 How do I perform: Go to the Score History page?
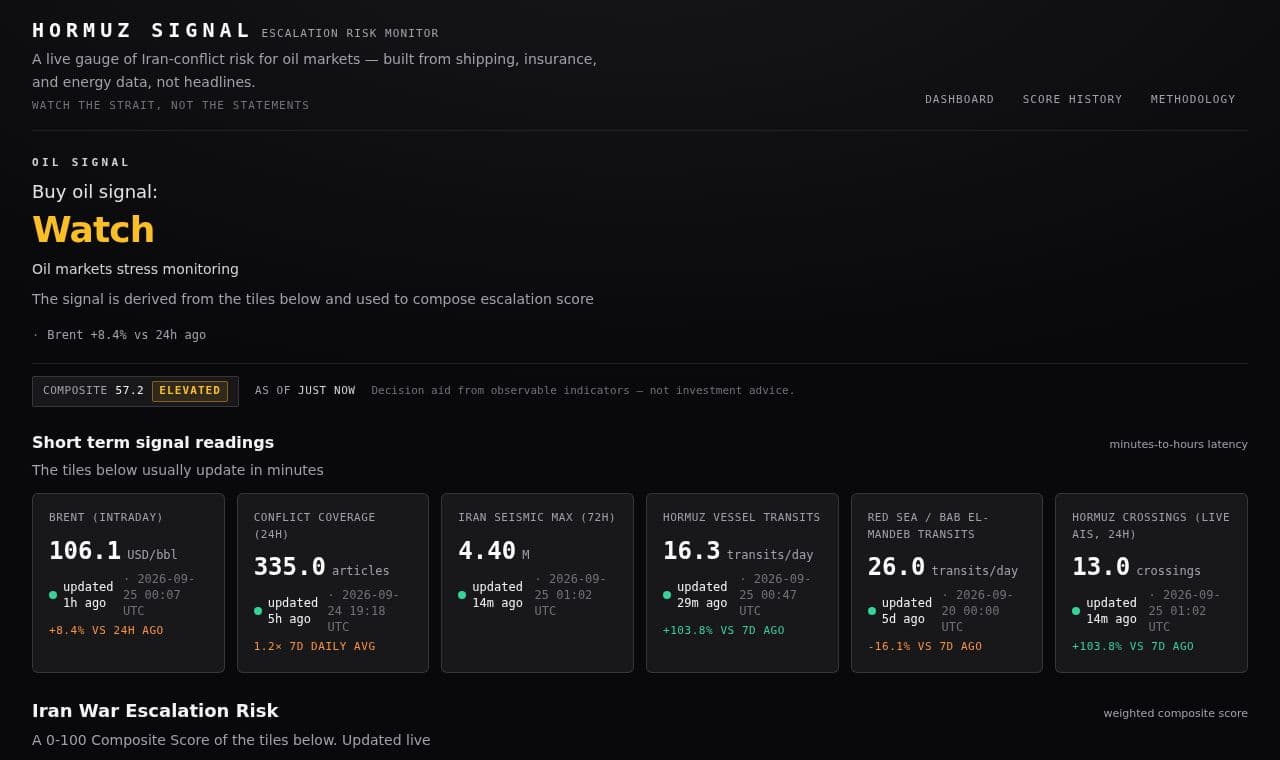click(1072, 99)
